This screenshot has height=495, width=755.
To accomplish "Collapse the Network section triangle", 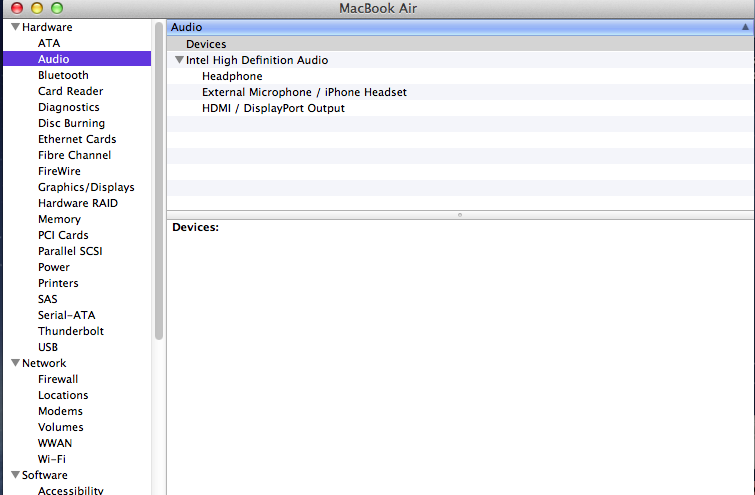I will pos(15,363).
